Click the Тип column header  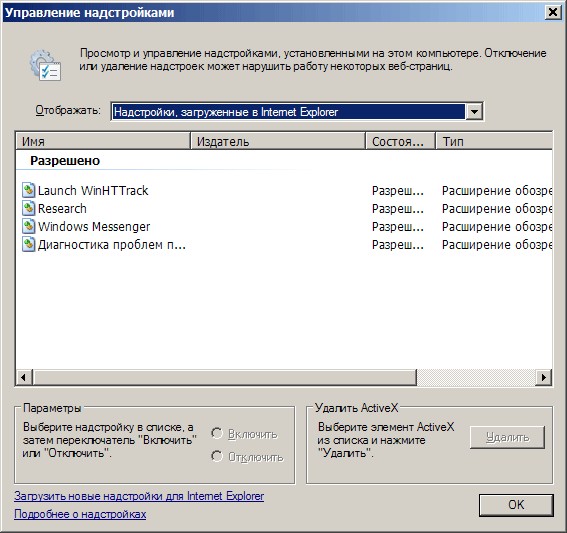[x=494, y=141]
